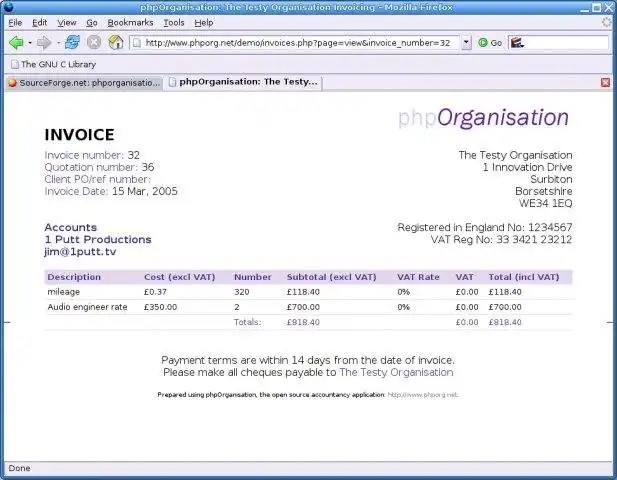Click the Done status bar message
Viewport: 617px width, 480px height.
(x=19, y=468)
